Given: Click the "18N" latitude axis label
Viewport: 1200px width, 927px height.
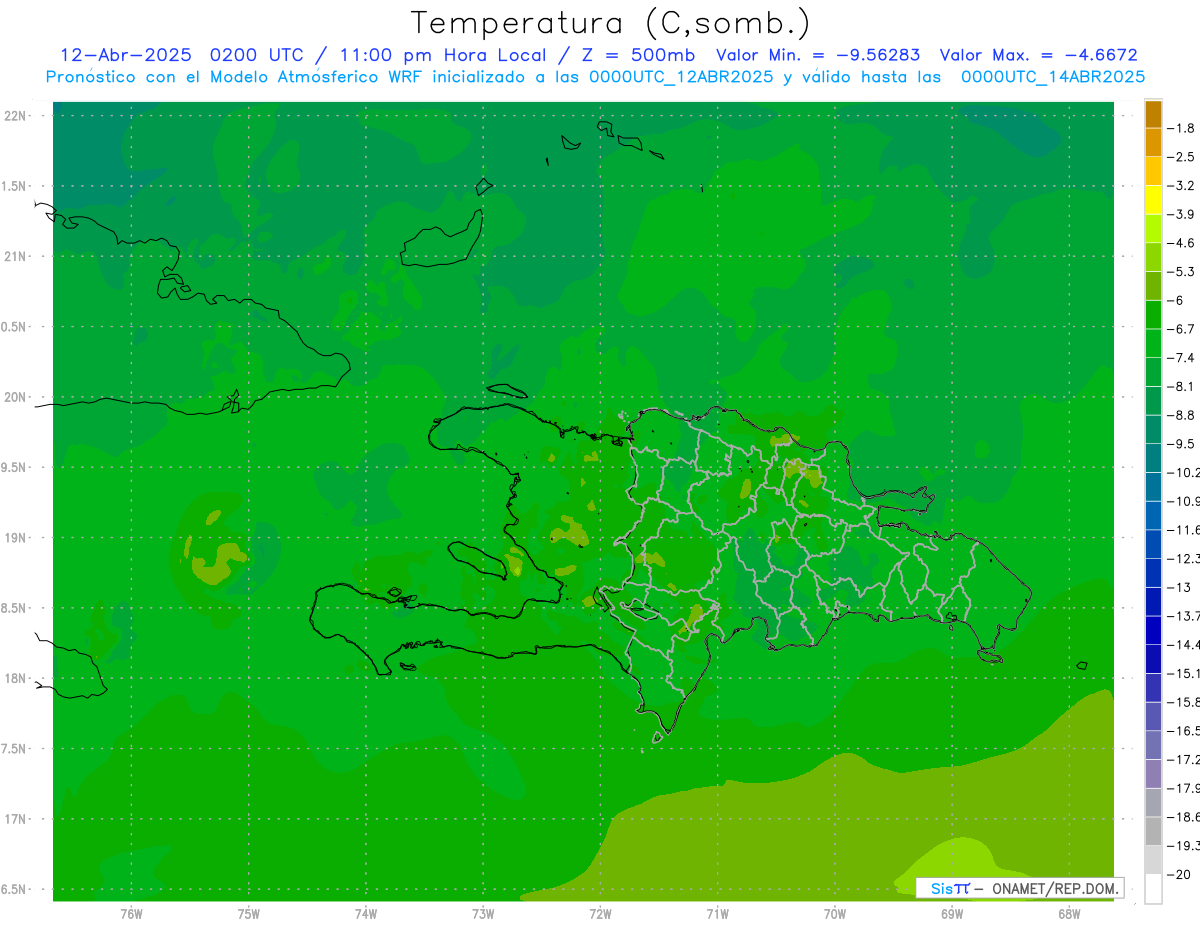Looking at the screenshot, I should coord(15,678).
